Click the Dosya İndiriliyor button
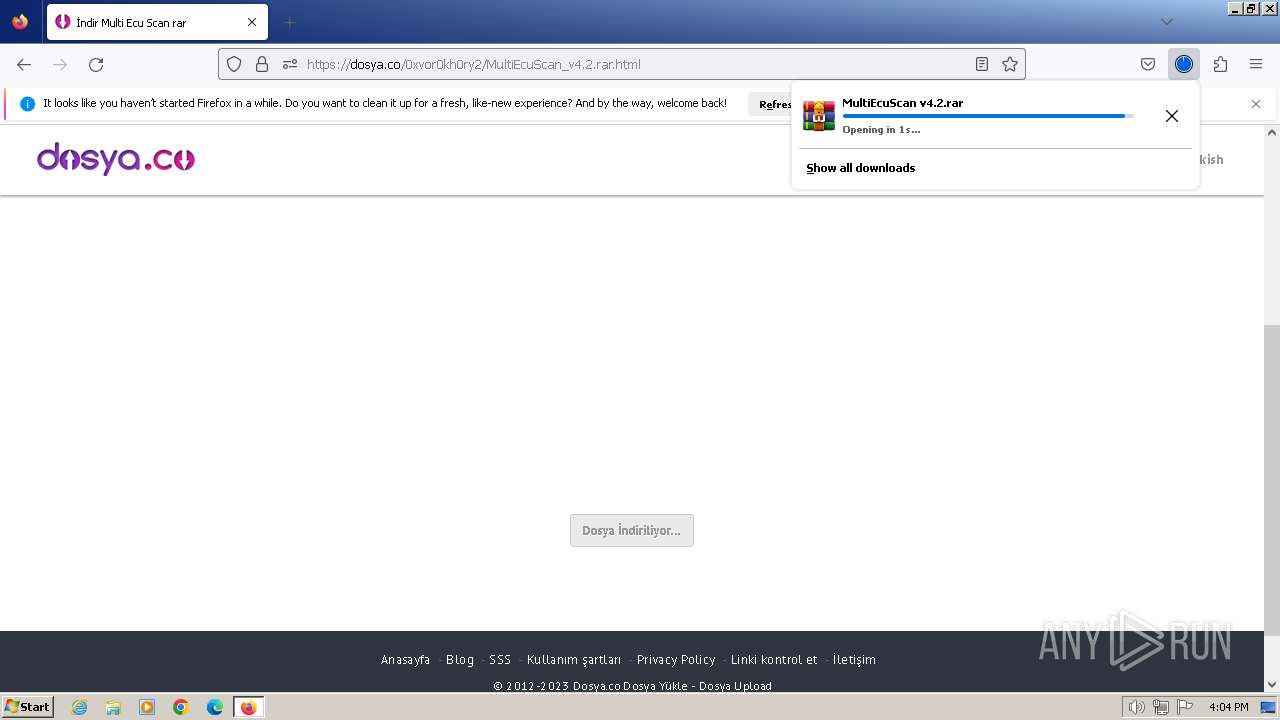 tap(632, 531)
